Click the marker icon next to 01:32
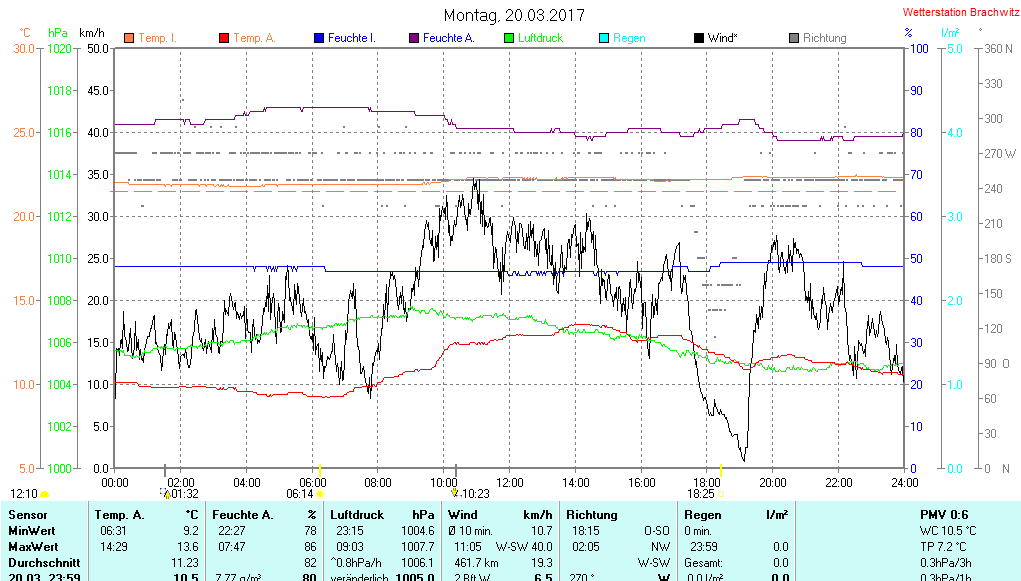 click(166, 493)
